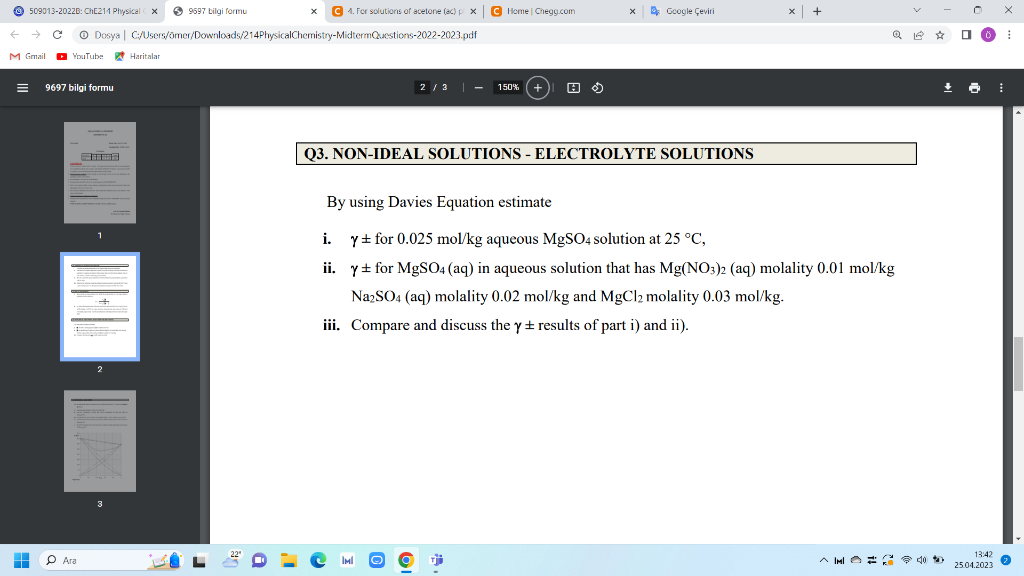Zoom in on the PDF
1024x576 pixels.
[536, 87]
